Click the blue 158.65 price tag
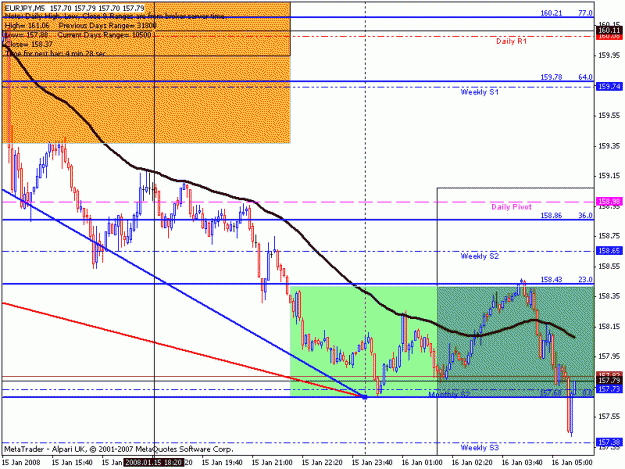625x469 pixels. point(609,251)
